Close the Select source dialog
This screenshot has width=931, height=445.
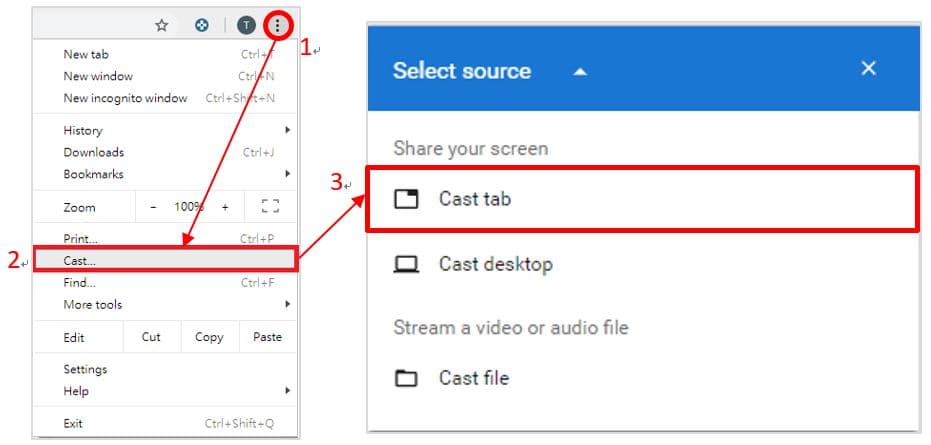click(869, 68)
